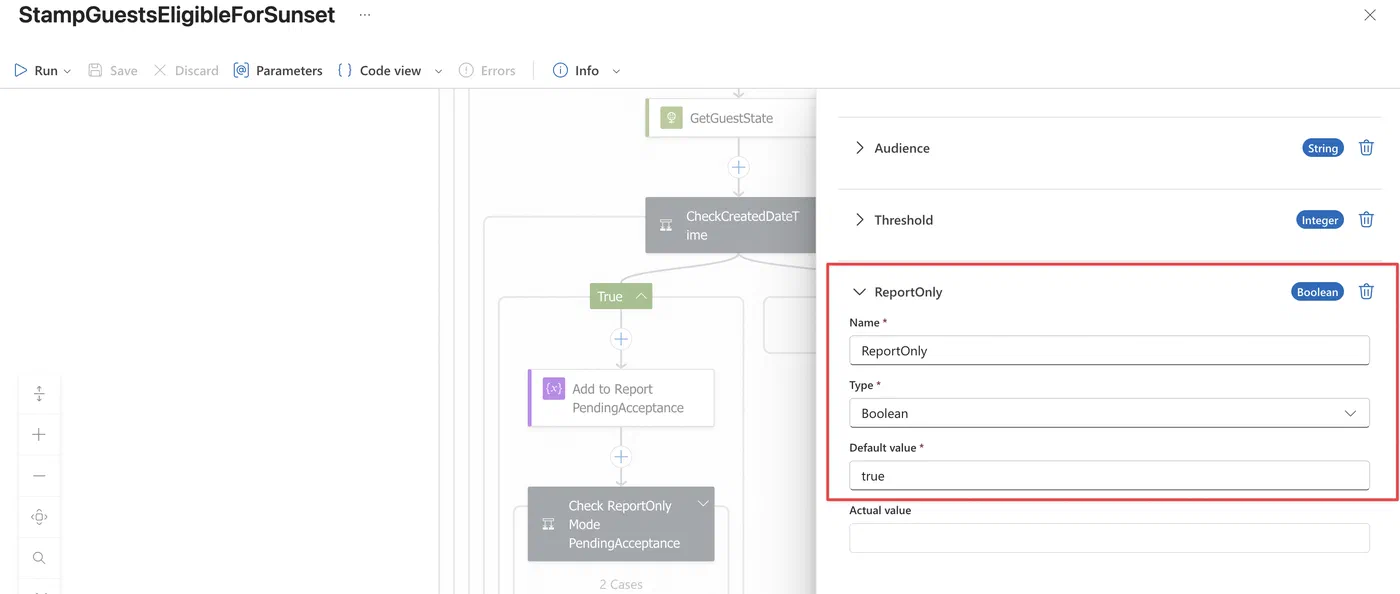Zoom in on the designer canvas
The width and height of the screenshot is (1400, 594).
pyautogui.click(x=39, y=435)
